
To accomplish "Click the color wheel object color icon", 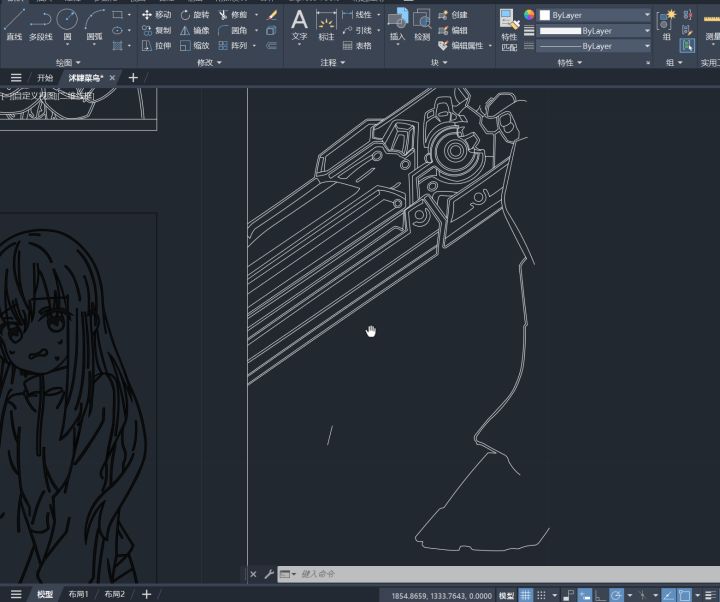I will [529, 15].
